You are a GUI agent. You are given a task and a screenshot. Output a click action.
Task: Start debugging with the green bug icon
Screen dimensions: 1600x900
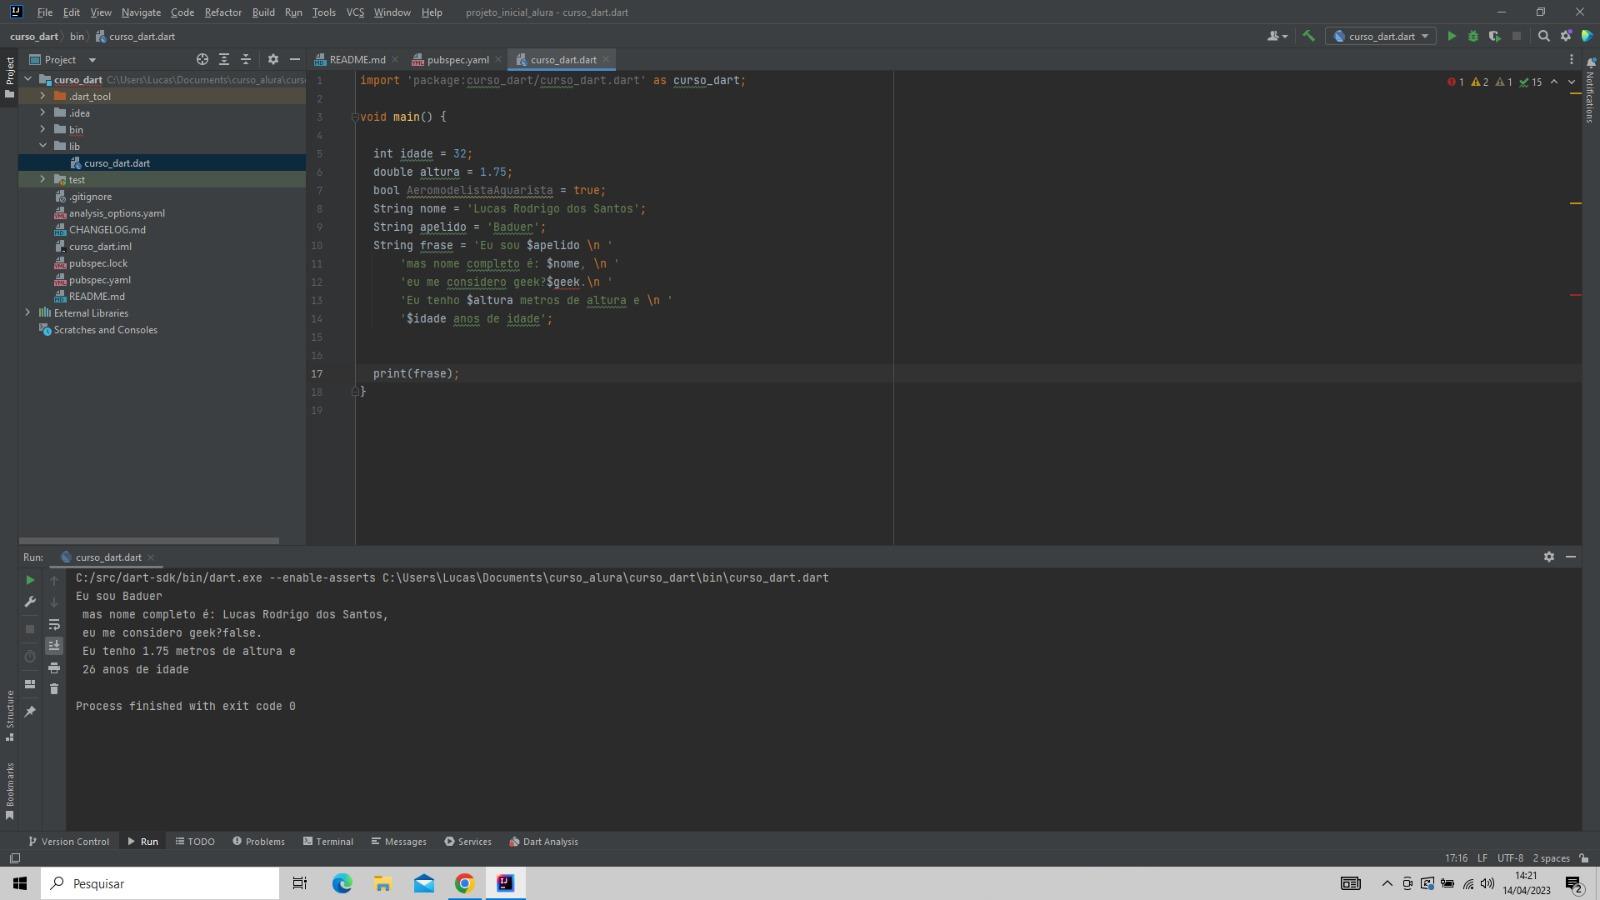1473,36
